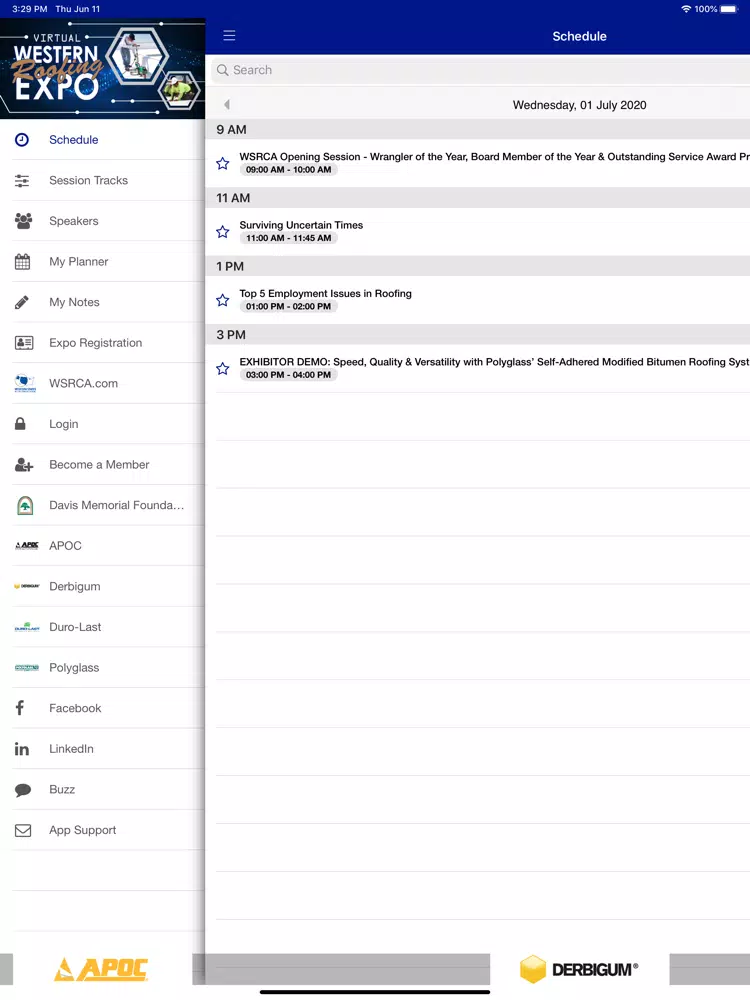Click the My Notes pencil icon
Screen dimensions: 750x1000
[x=22, y=302]
